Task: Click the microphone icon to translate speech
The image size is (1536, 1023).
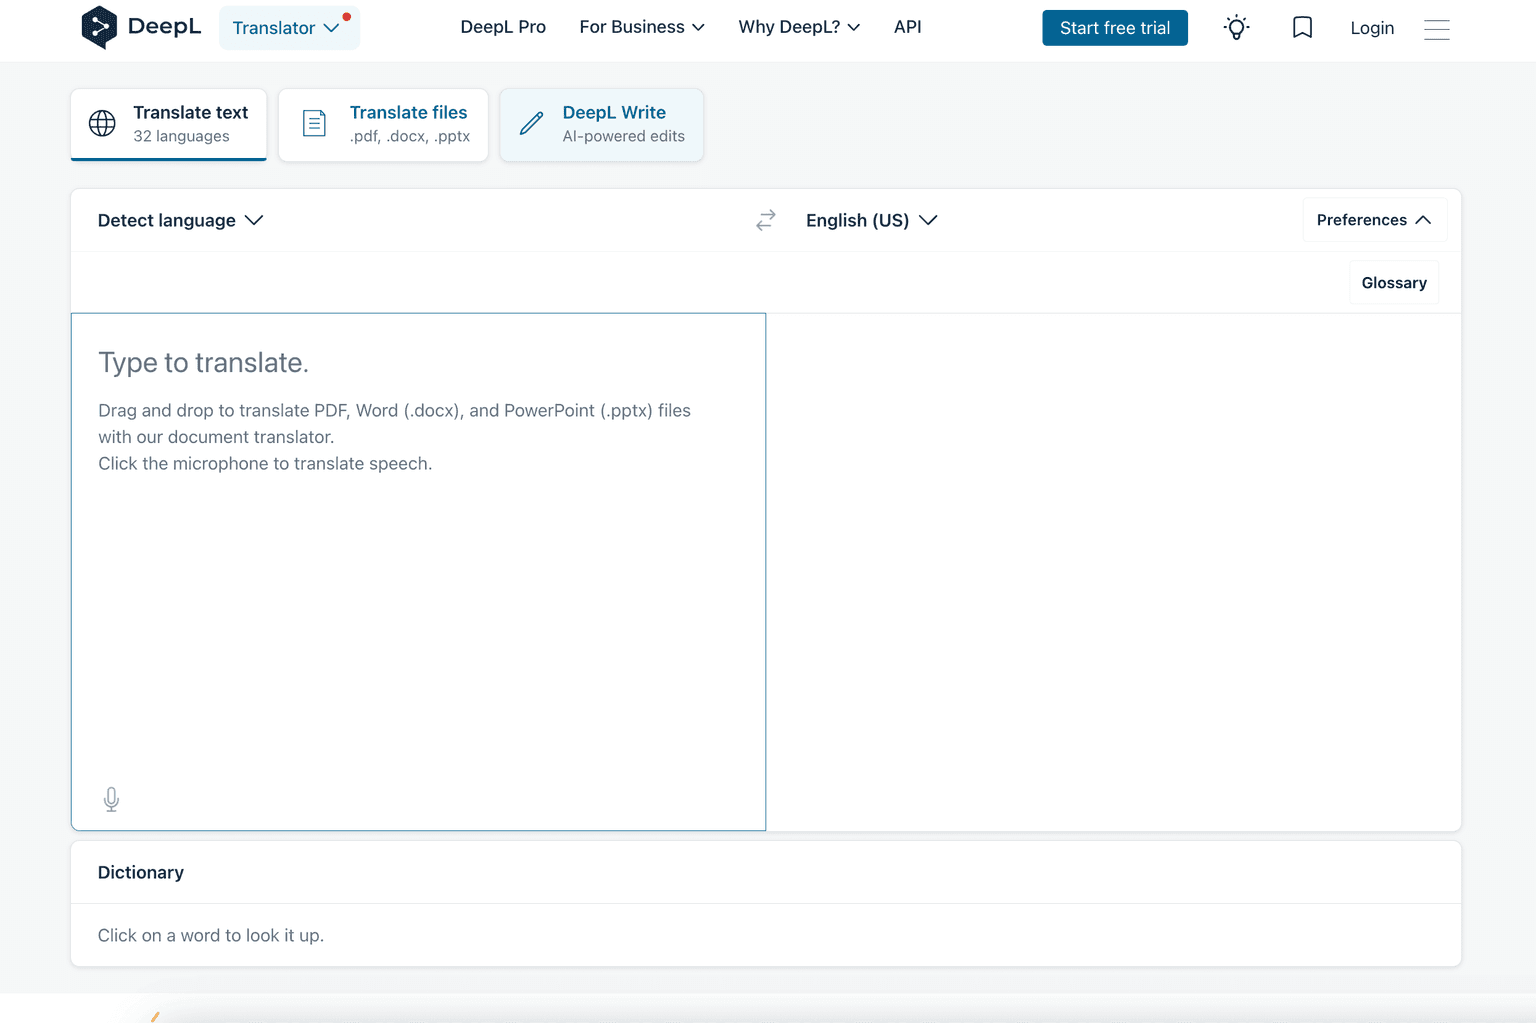Action: [x=112, y=799]
